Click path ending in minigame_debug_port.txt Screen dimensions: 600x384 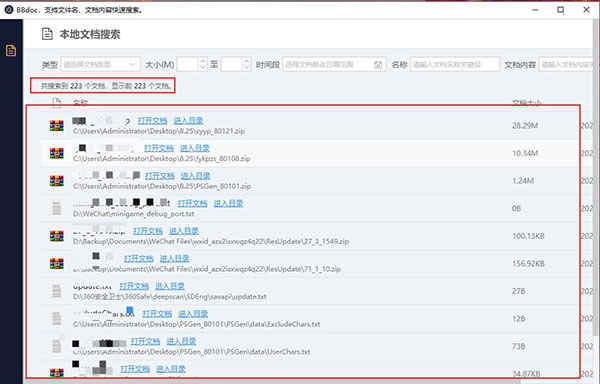134,214
